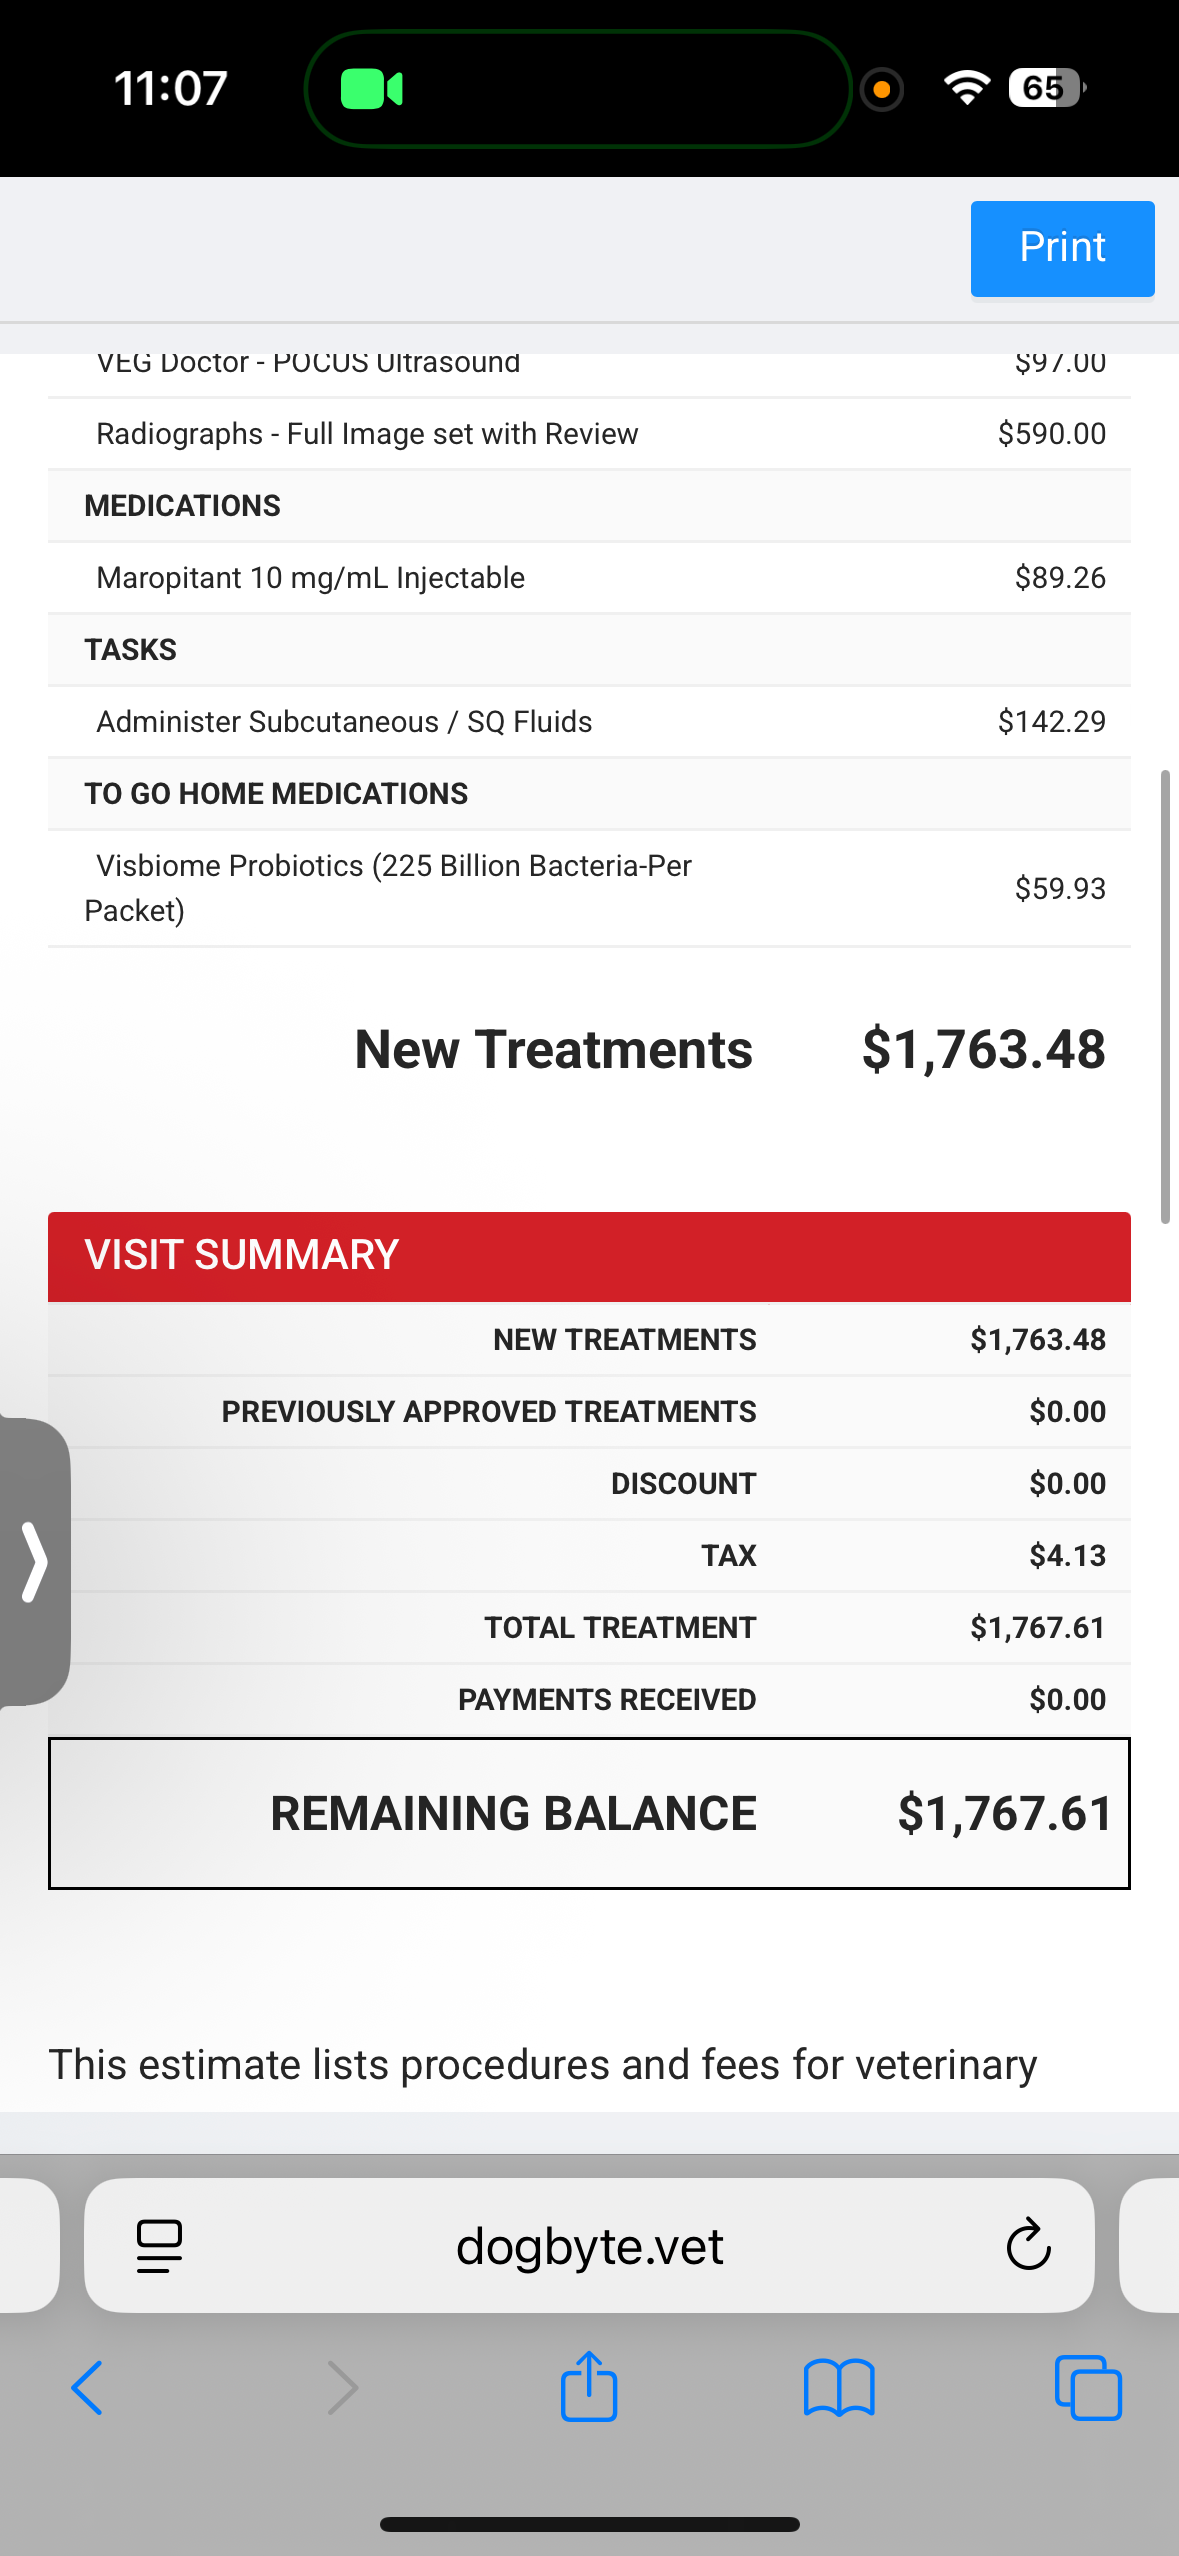Open the page reader options icon
Image resolution: width=1179 pixels, height=2556 pixels.
pos(159,2245)
